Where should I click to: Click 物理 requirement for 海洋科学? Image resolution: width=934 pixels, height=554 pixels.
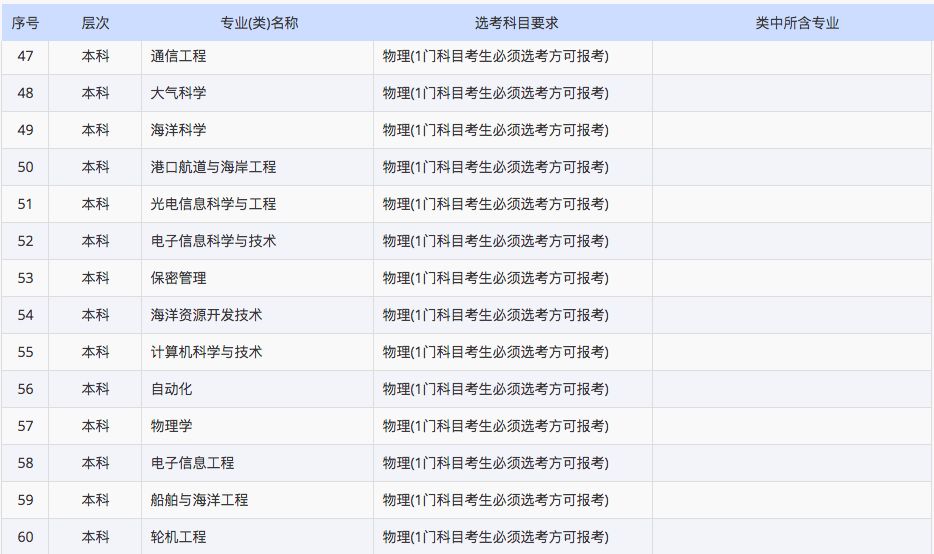coord(496,130)
